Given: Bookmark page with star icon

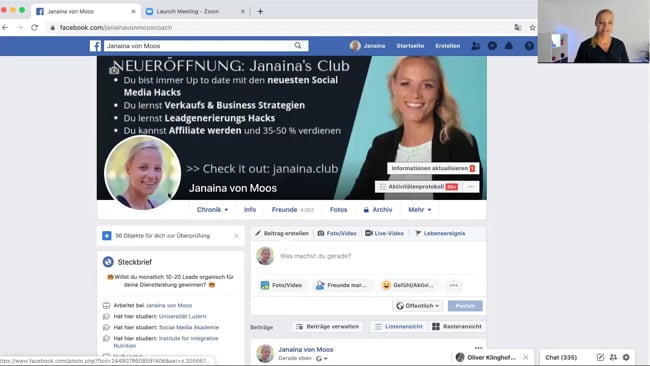Looking at the screenshot, I should [x=532, y=28].
